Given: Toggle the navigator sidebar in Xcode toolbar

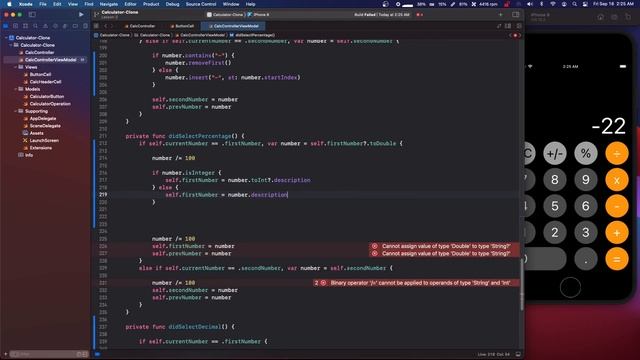Looking at the screenshot, I should (x=32, y=14).
